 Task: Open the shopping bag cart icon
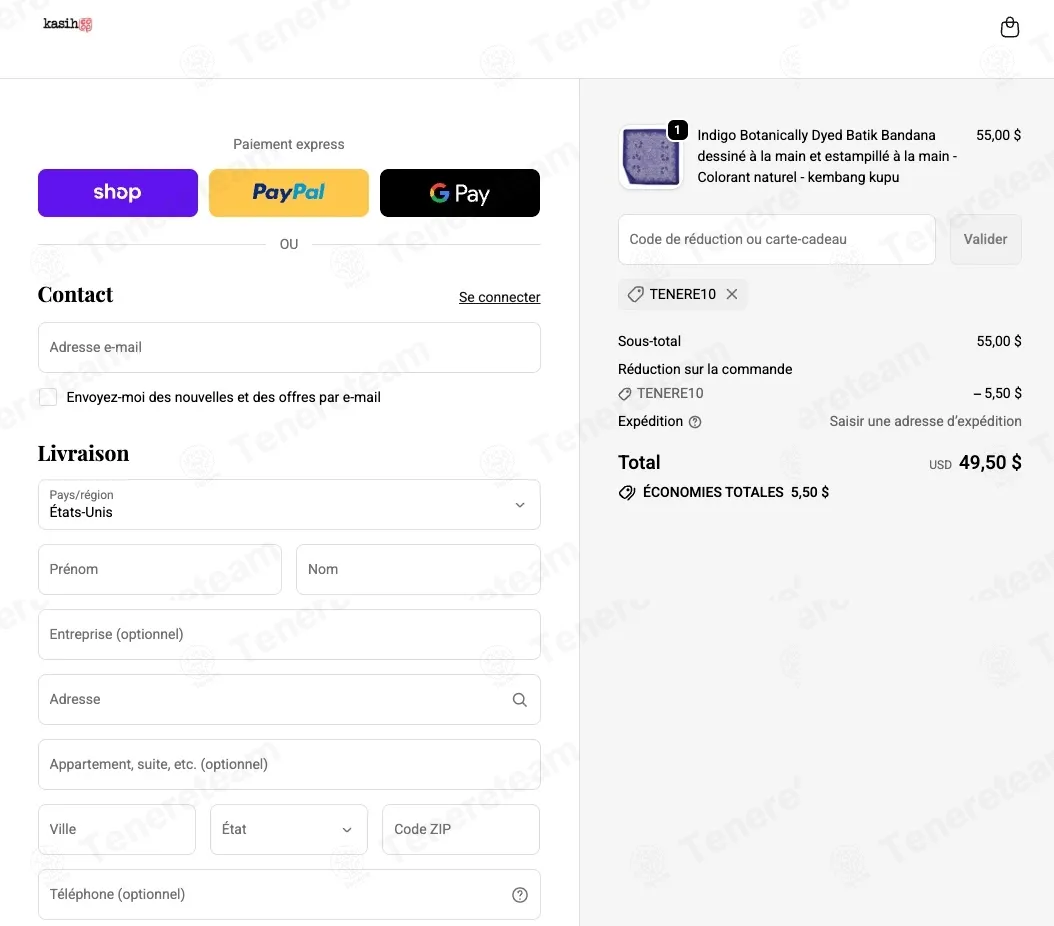pyautogui.click(x=1009, y=27)
